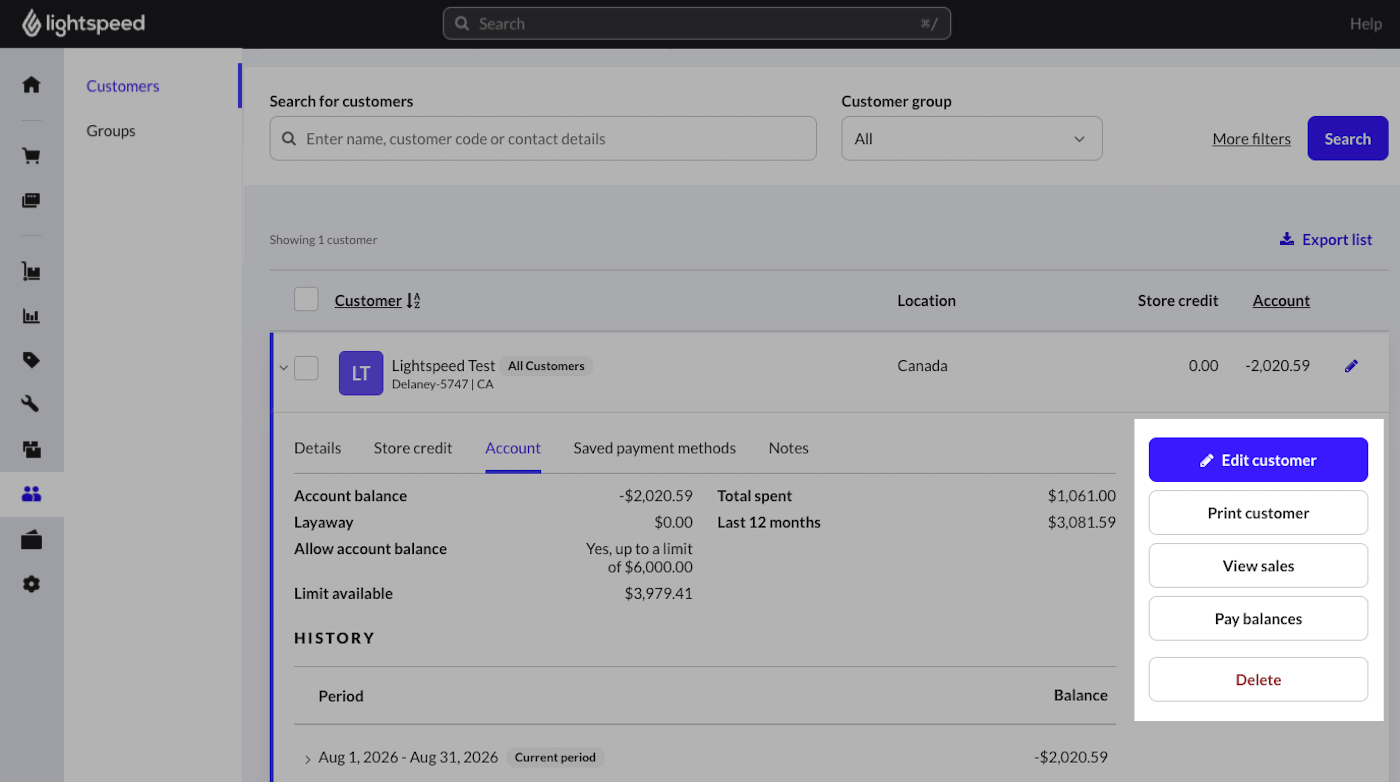
Task: Go to Customers in side menu
Action: 123,86
